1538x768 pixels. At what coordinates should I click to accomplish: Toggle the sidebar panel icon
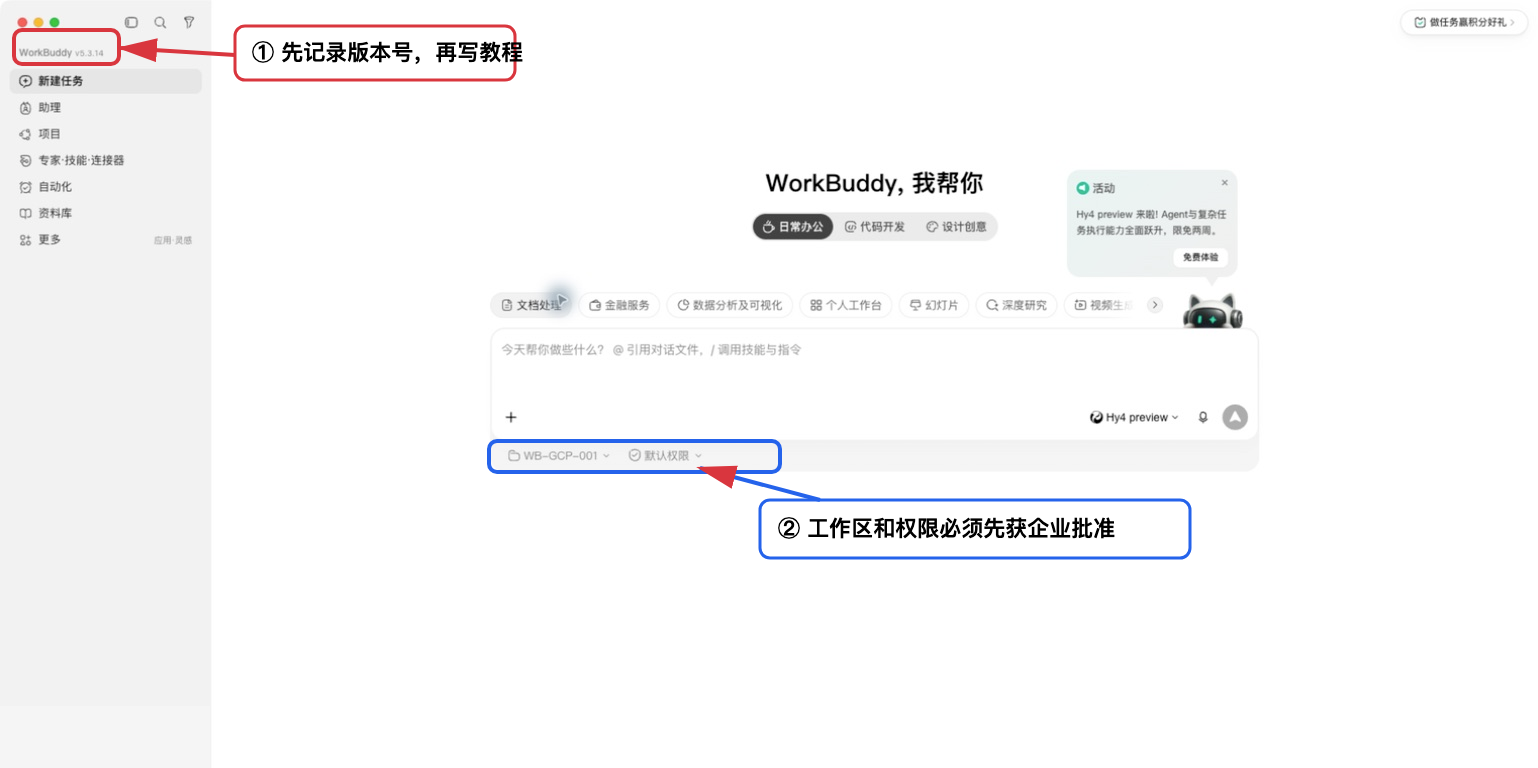[131, 22]
